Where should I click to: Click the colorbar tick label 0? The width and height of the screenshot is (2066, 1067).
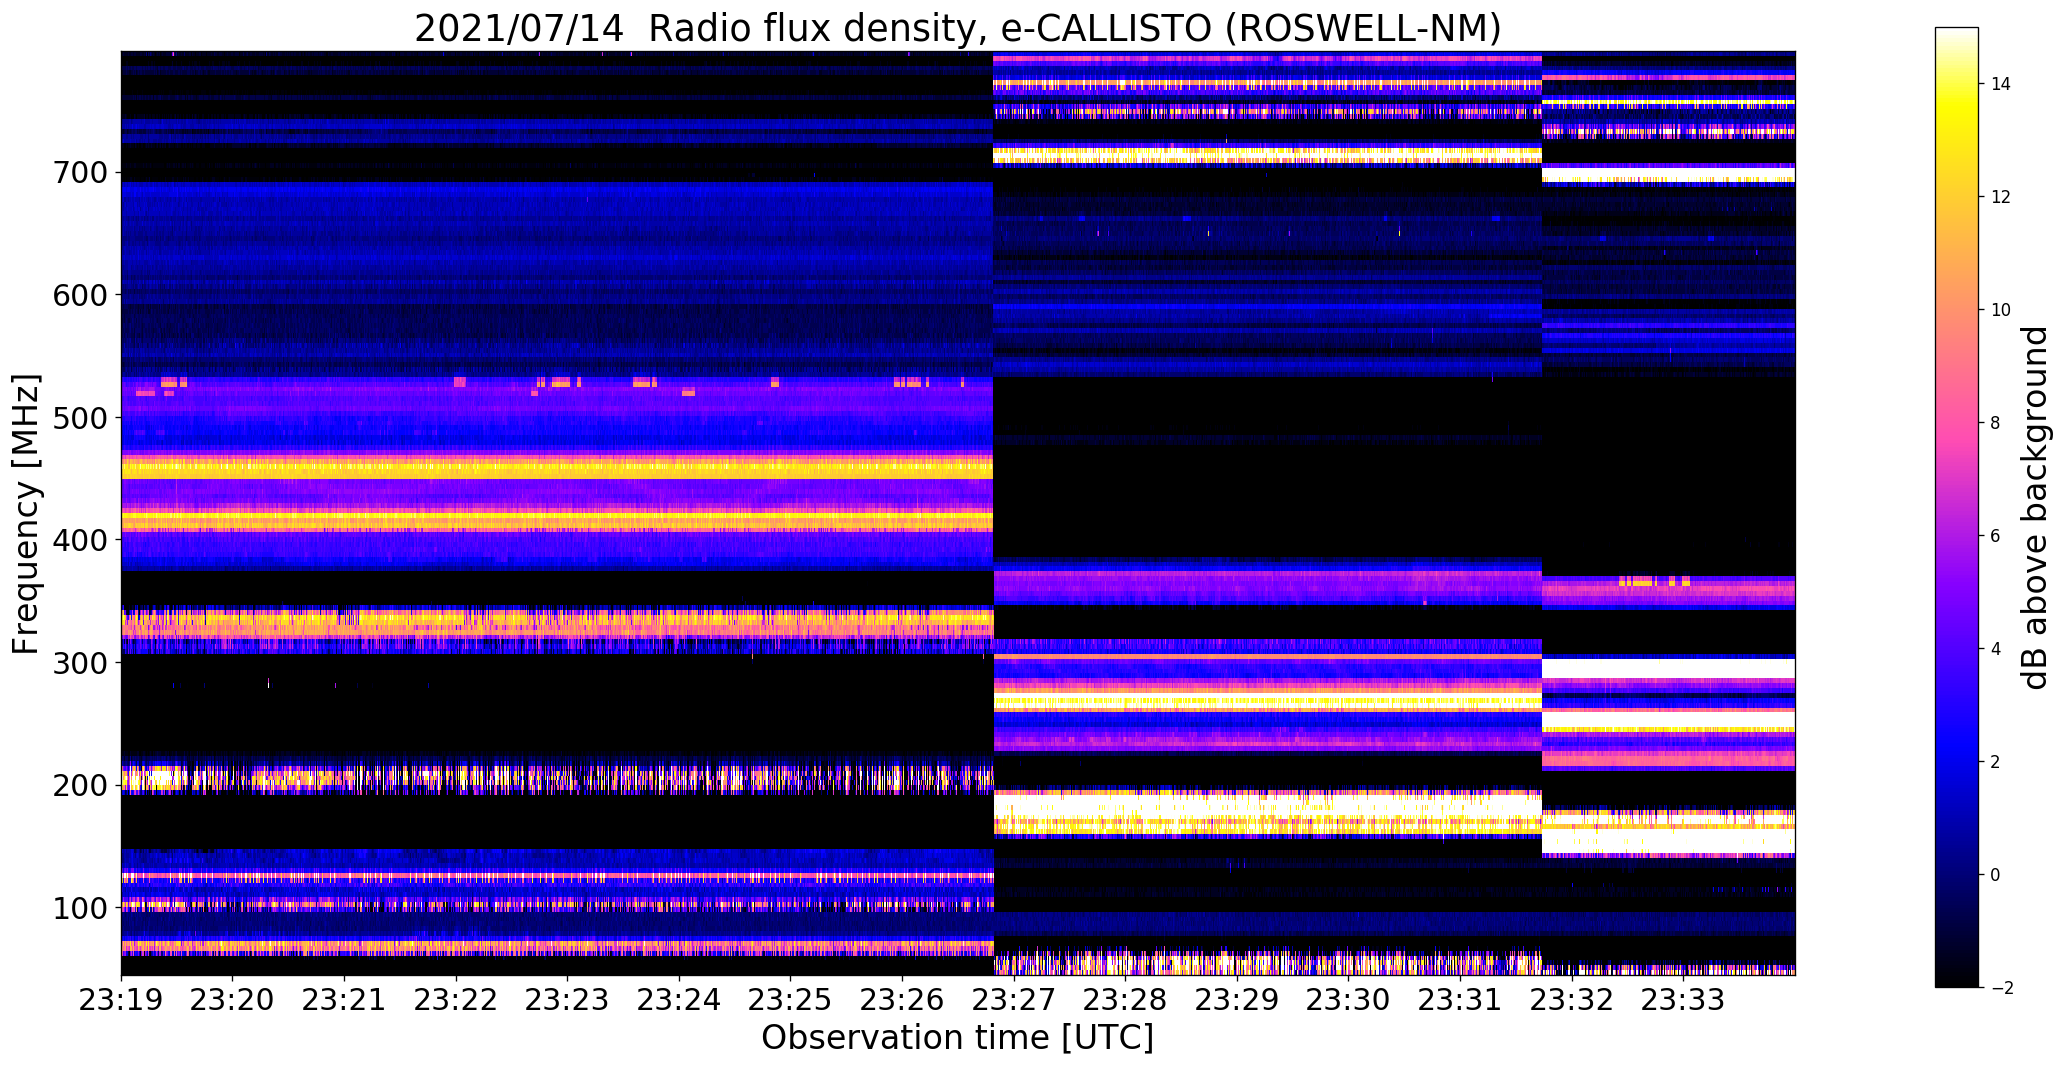[x=1996, y=875]
